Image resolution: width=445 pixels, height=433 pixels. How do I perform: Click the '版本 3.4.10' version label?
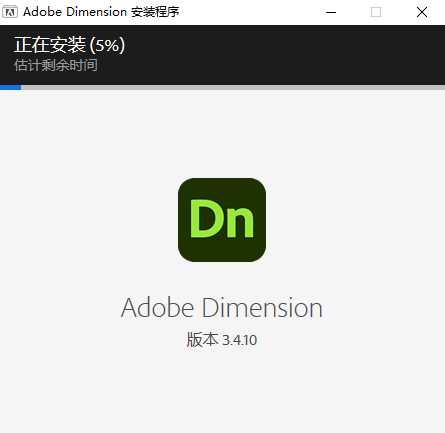pos(222,340)
